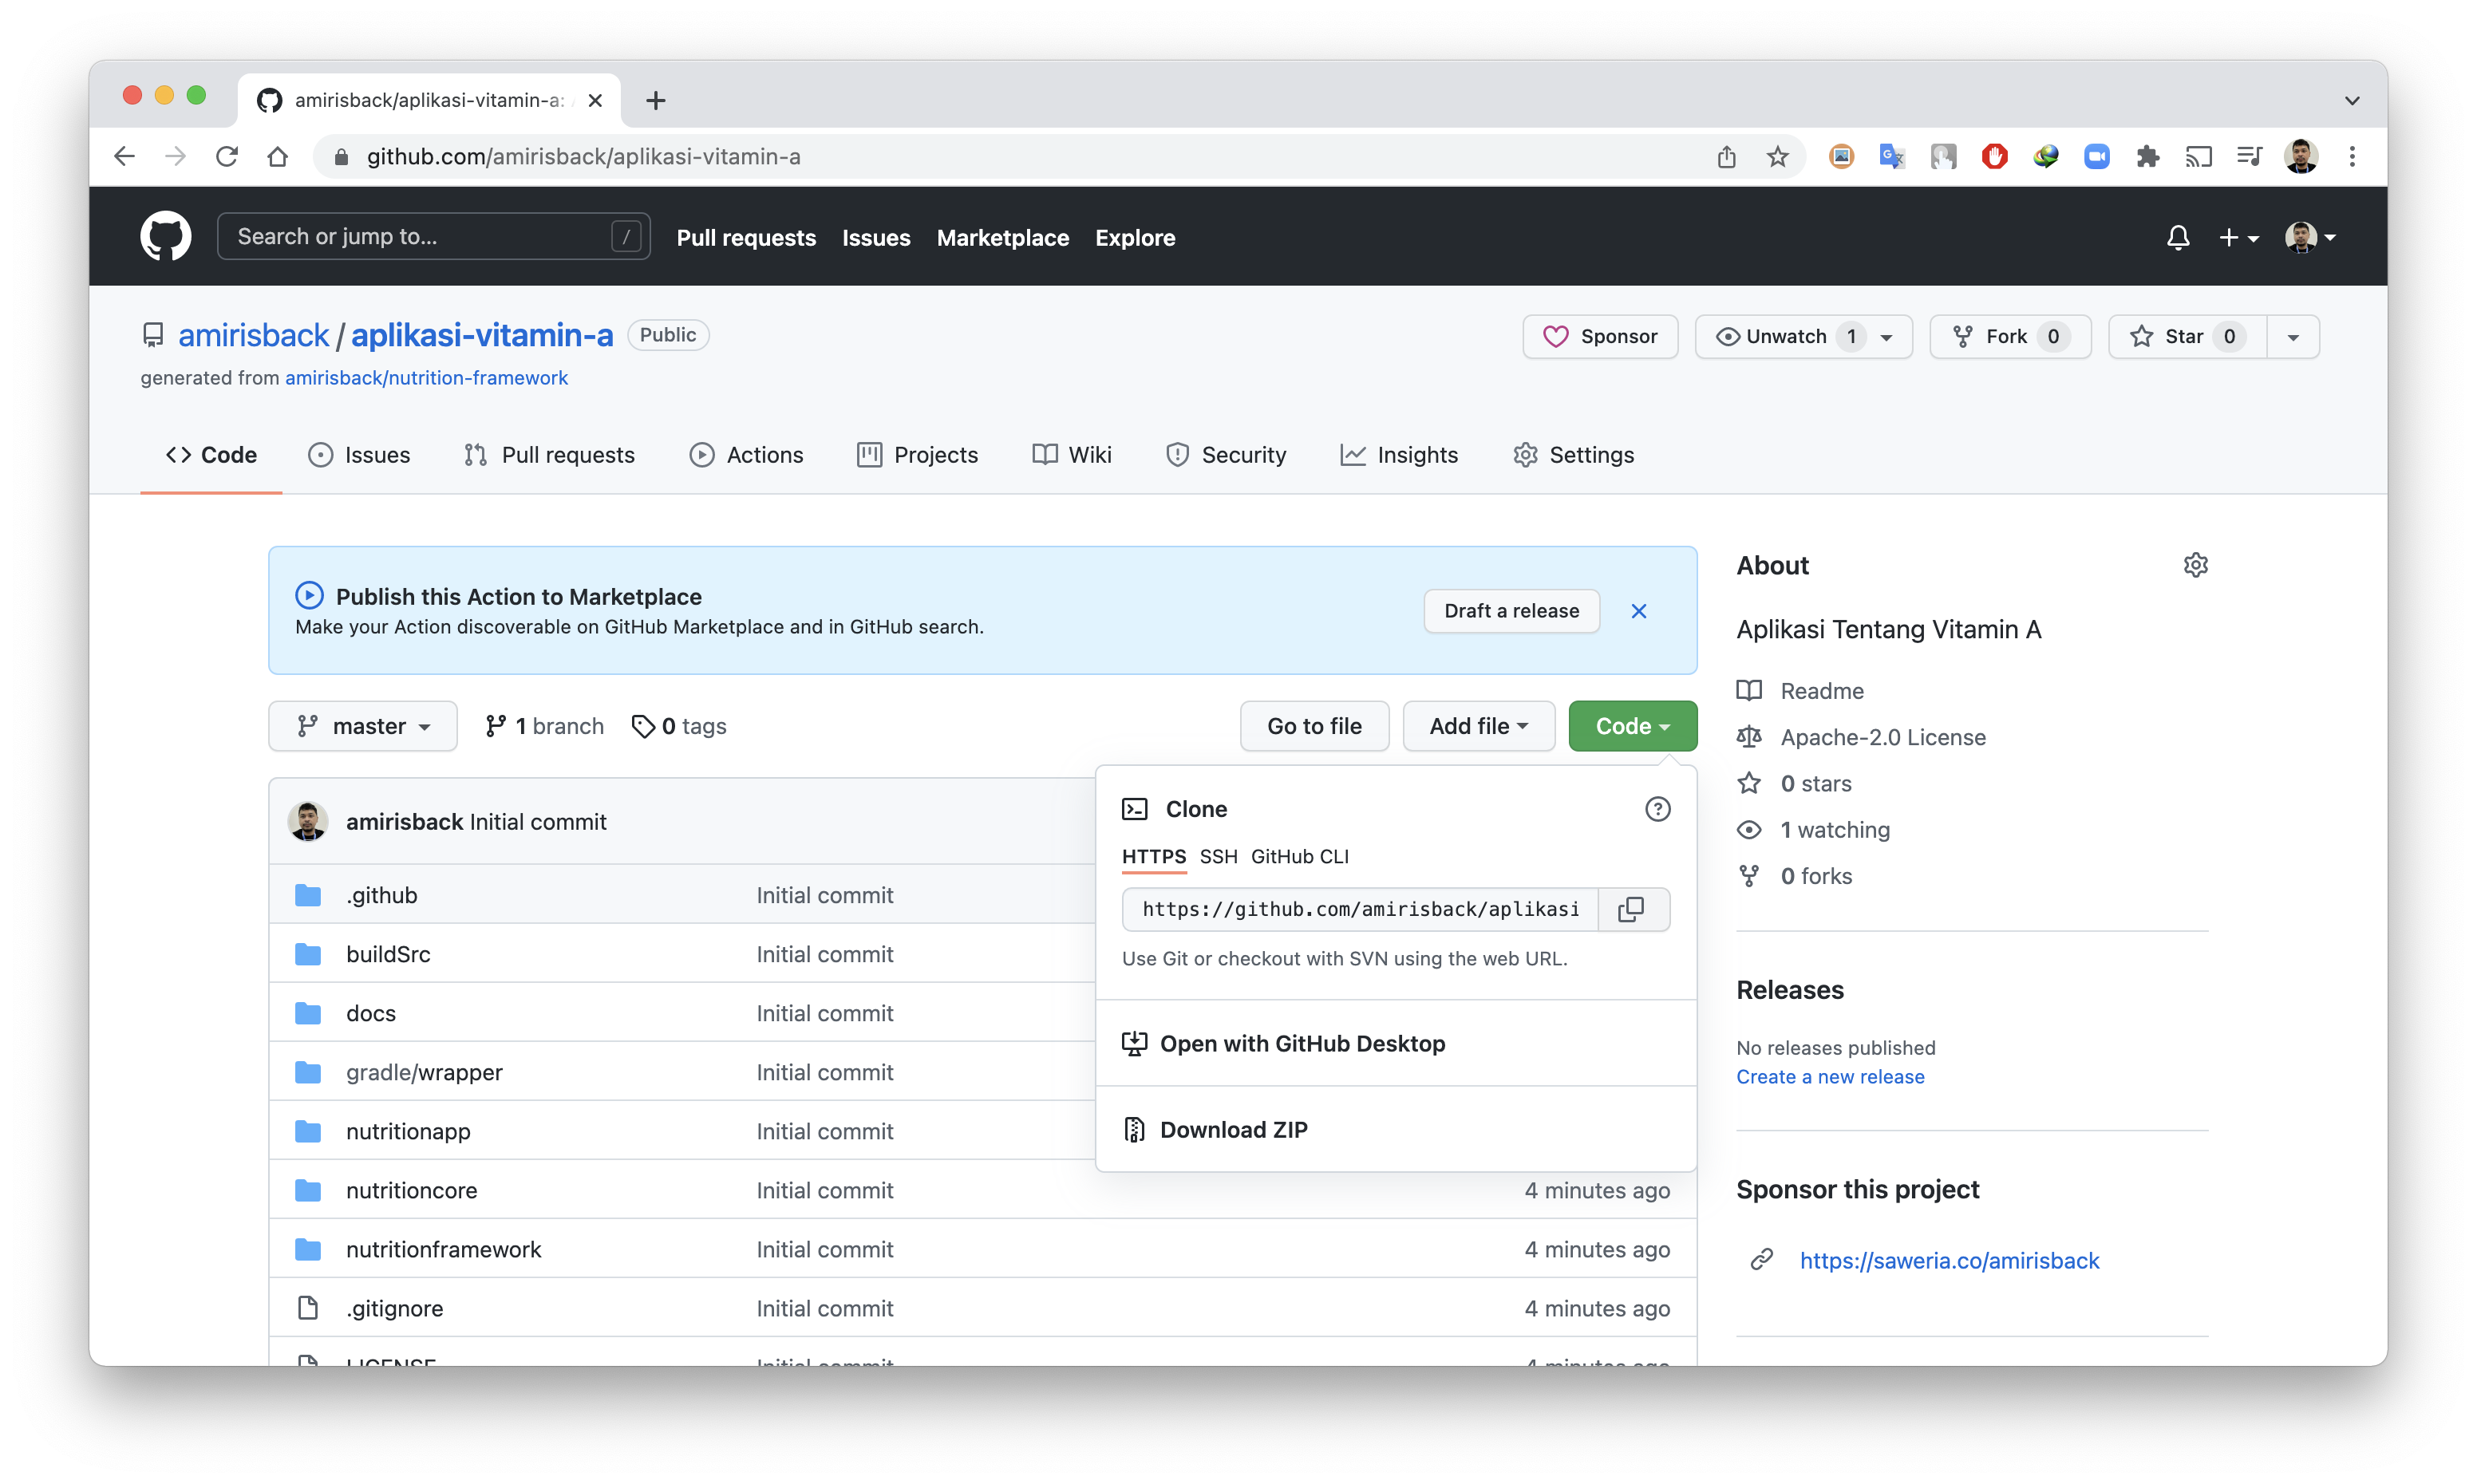Open the saweria.co/amirisback sponsor link
This screenshot has width=2477, height=1484.
click(1949, 1260)
